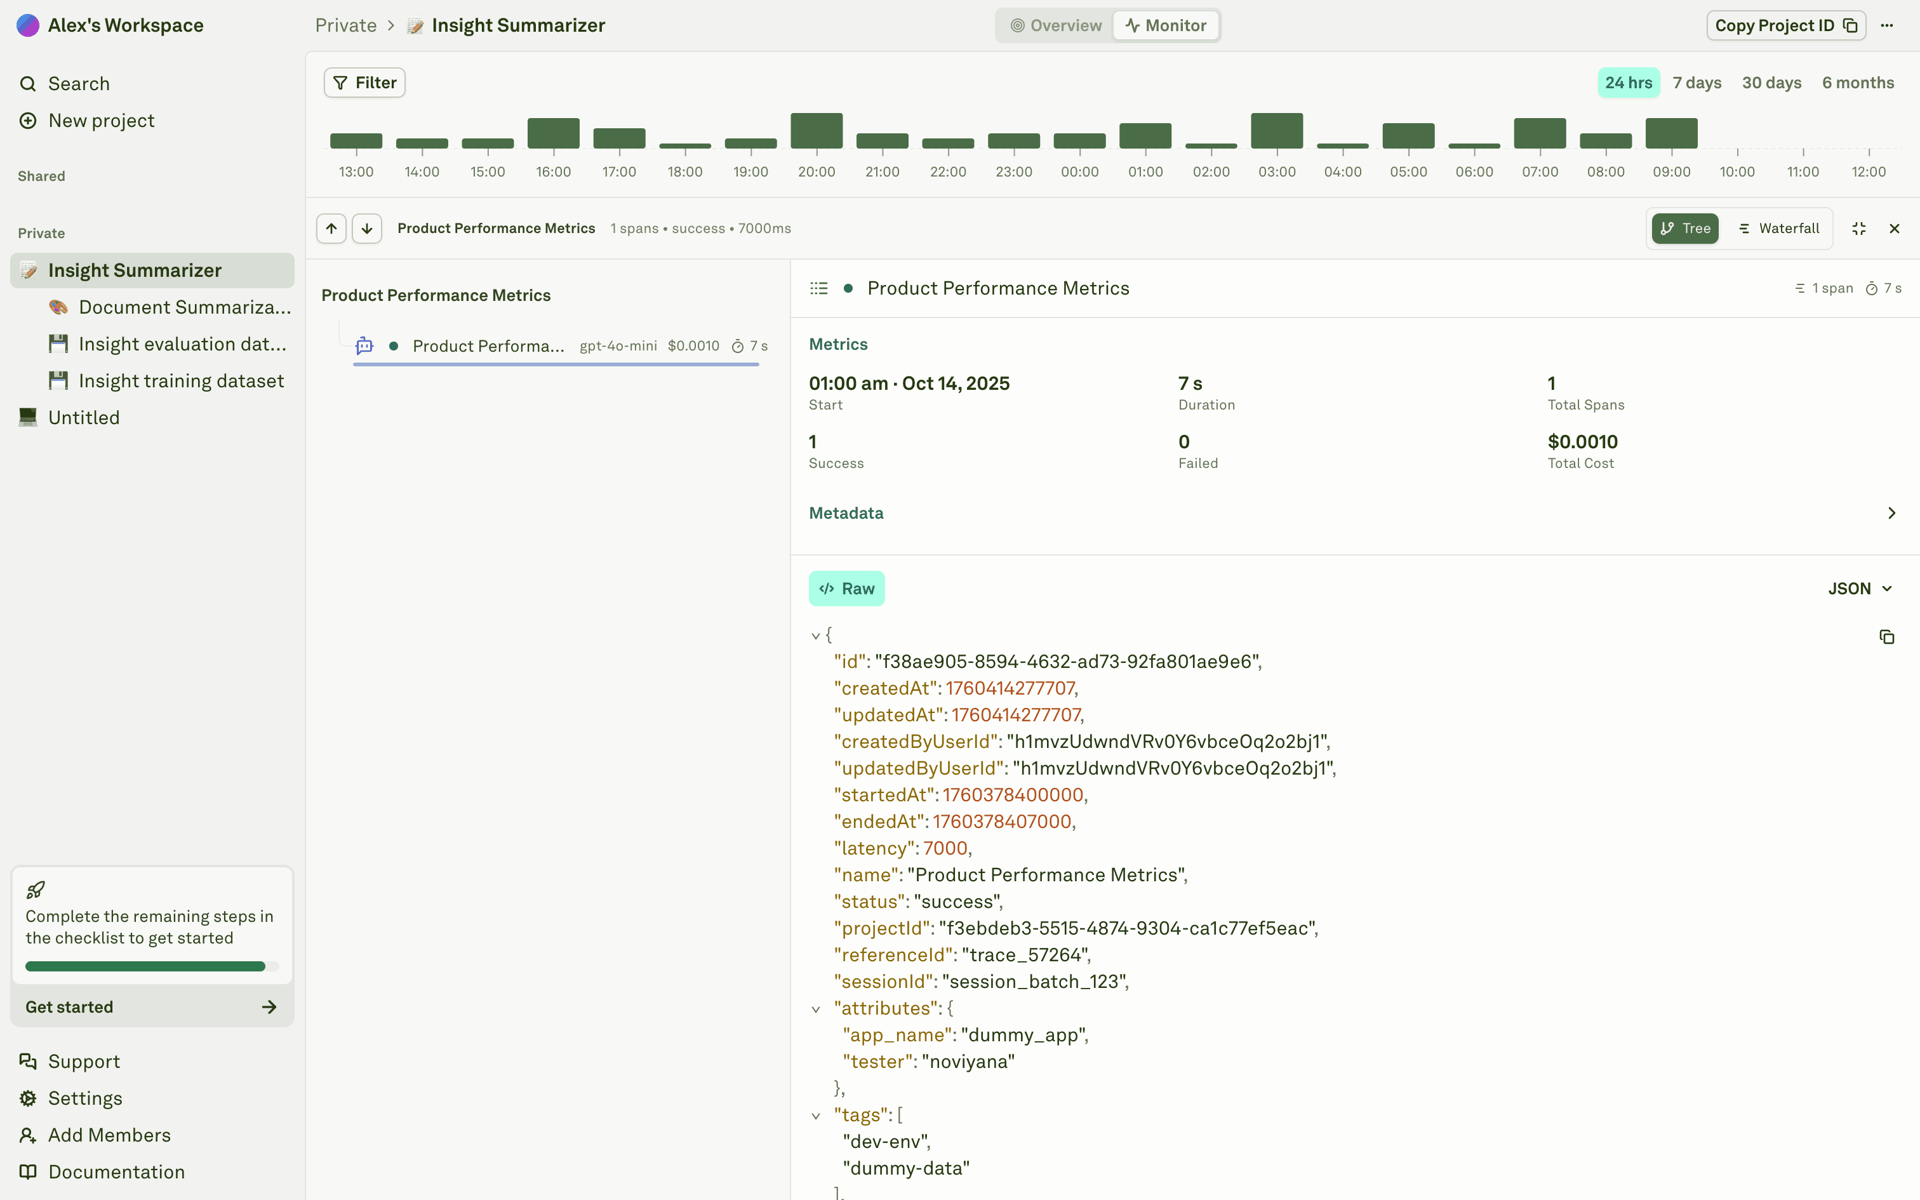Open Add Members

click(x=95, y=1136)
